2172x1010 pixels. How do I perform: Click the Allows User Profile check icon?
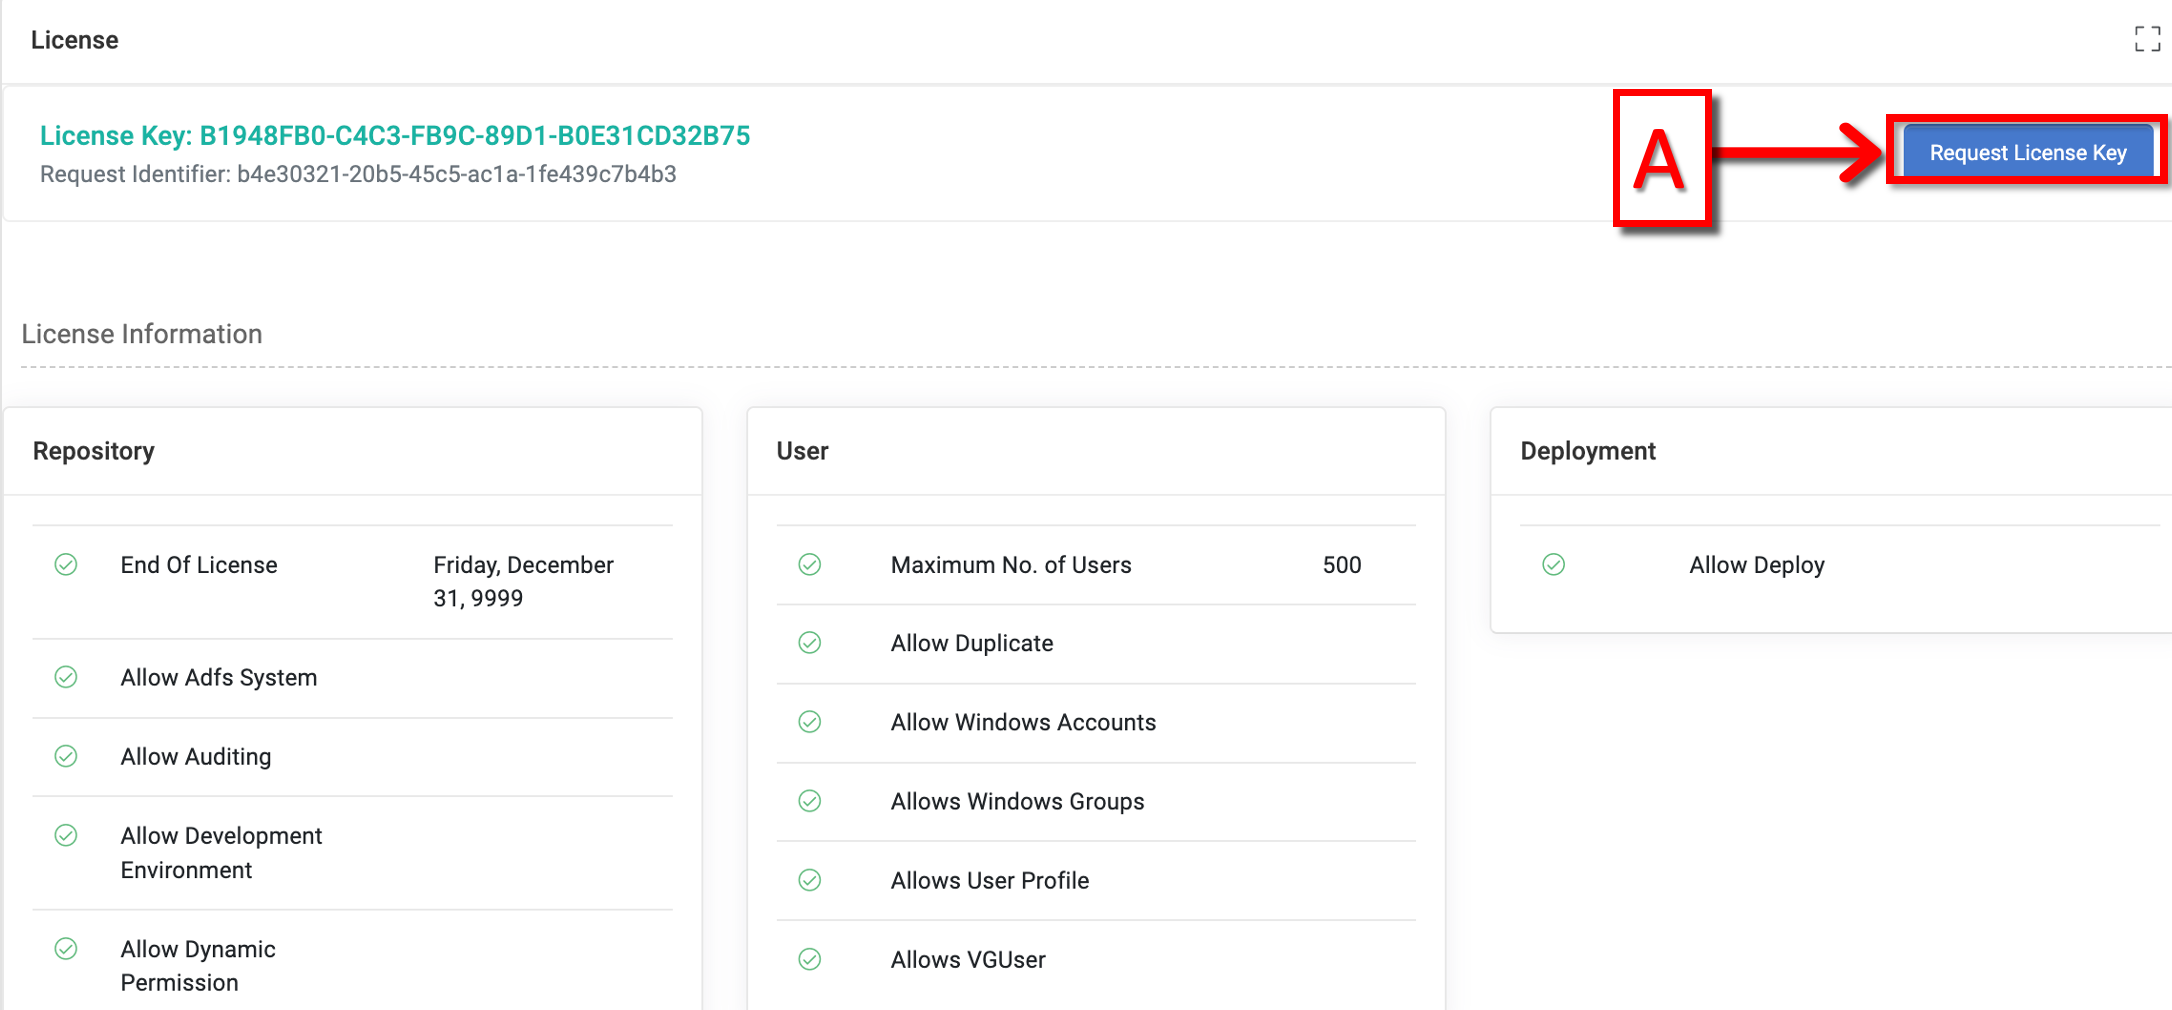pyautogui.click(x=810, y=880)
